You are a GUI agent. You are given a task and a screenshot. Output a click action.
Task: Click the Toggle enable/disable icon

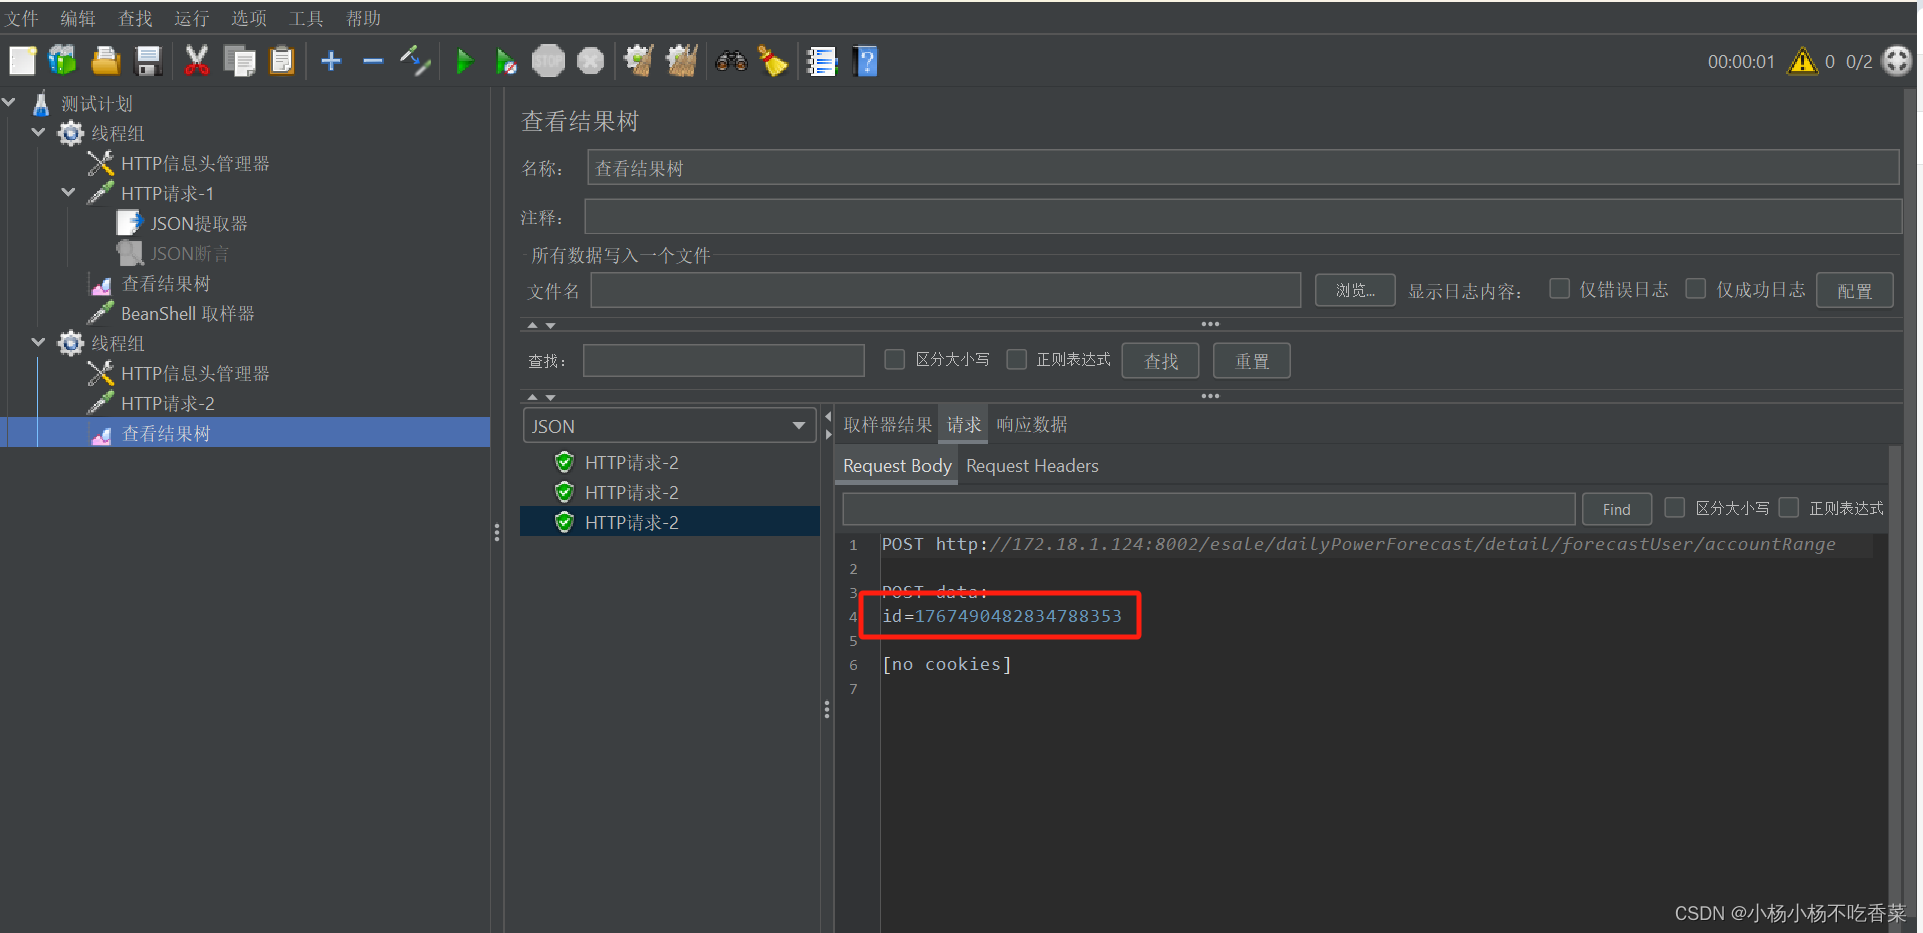415,61
